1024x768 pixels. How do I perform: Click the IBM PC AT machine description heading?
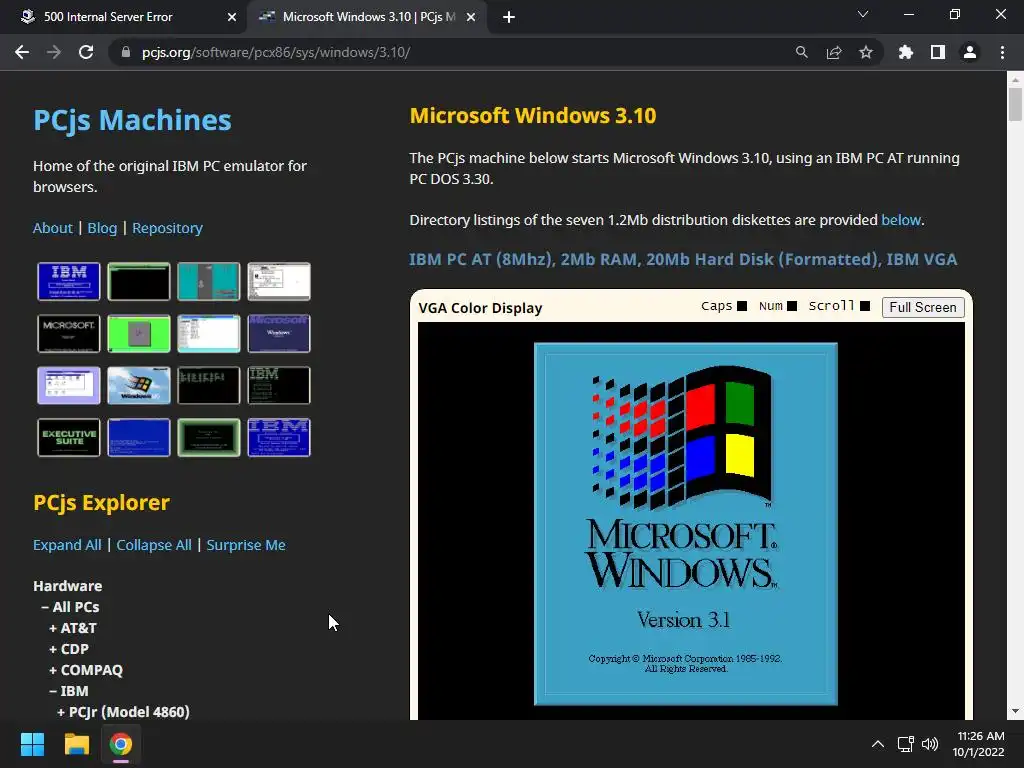(683, 259)
